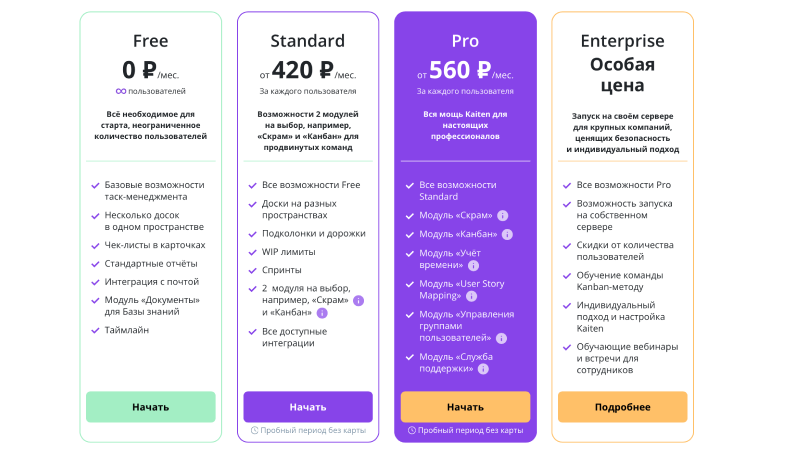This screenshot has width=800, height=451.
Task: Click clock icon by Pro trial note
Action: pos(412,431)
